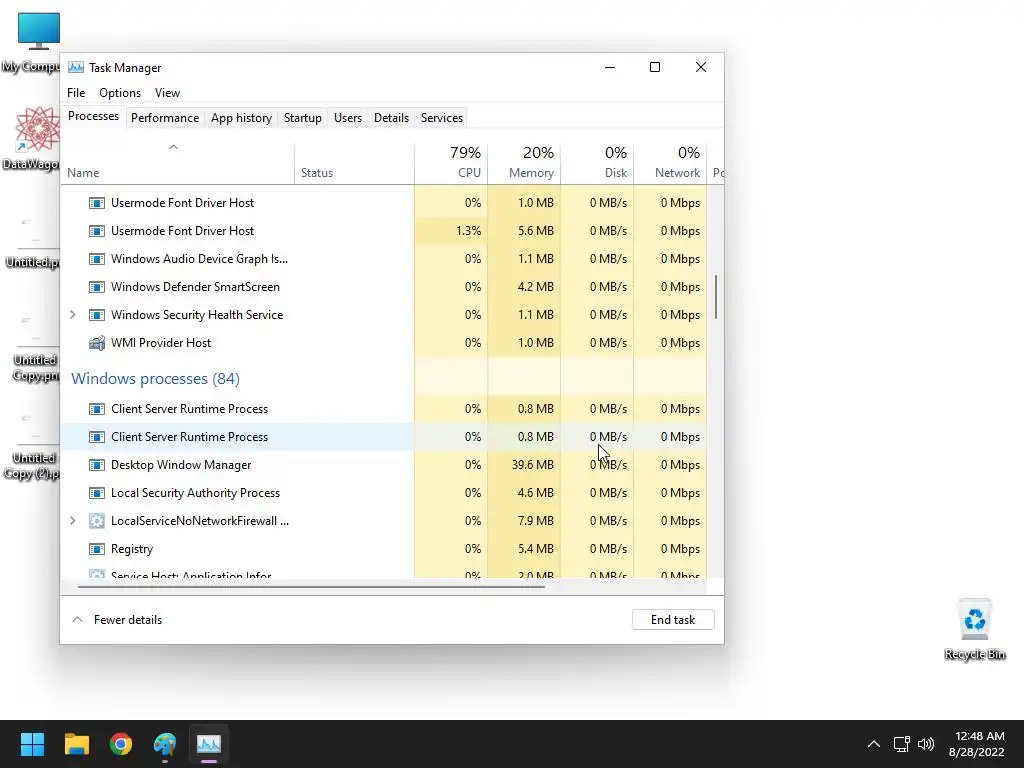Launch Google Chrome from the taskbar
Screen dimensions: 1024x768
point(121,744)
